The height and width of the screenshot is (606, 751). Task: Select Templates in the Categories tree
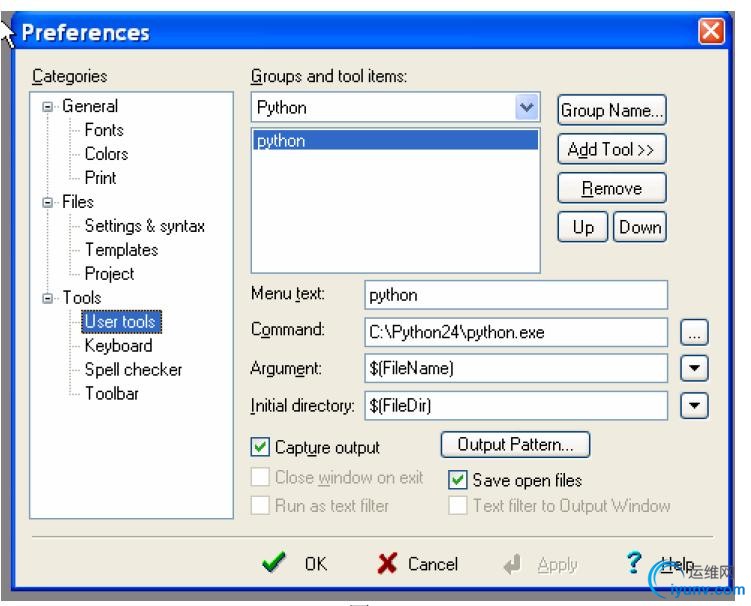pos(121,250)
